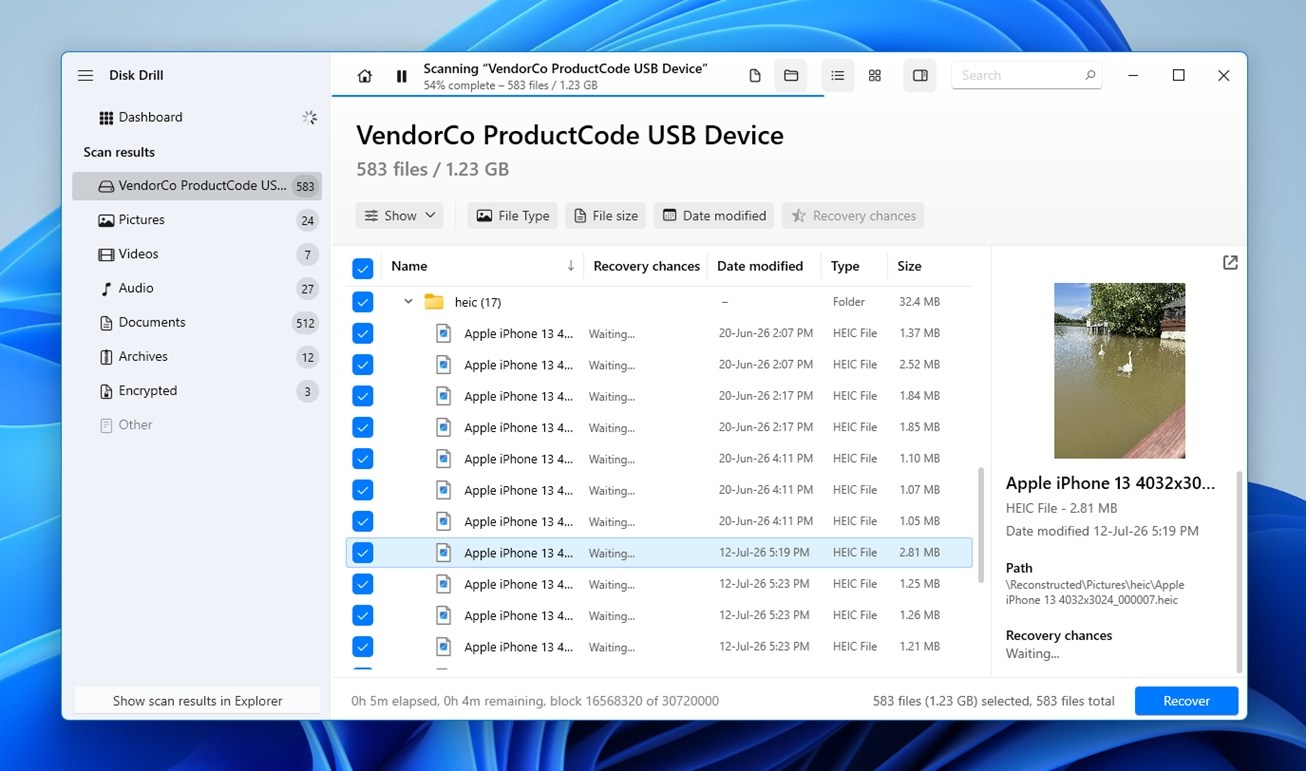
Task: Click the search magnifier icon
Action: pyautogui.click(x=1090, y=75)
